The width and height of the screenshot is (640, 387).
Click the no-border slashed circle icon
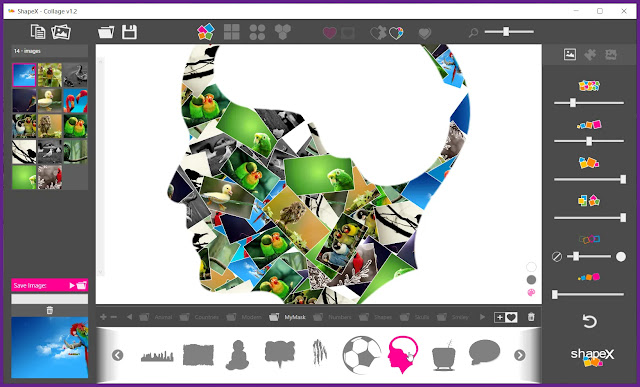(x=557, y=257)
